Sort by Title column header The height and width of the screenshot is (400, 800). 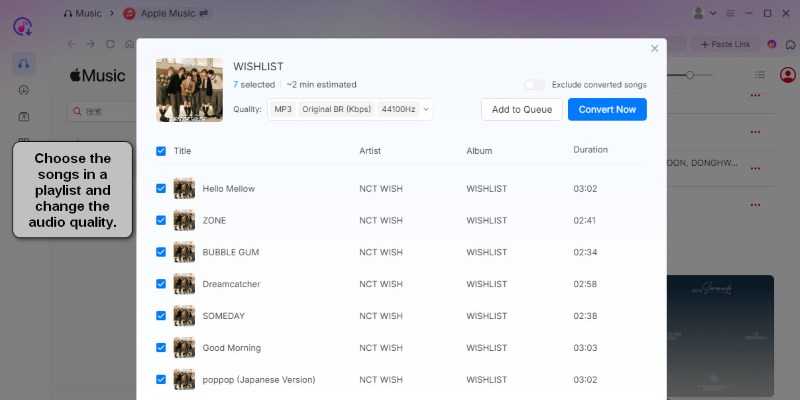(182, 151)
